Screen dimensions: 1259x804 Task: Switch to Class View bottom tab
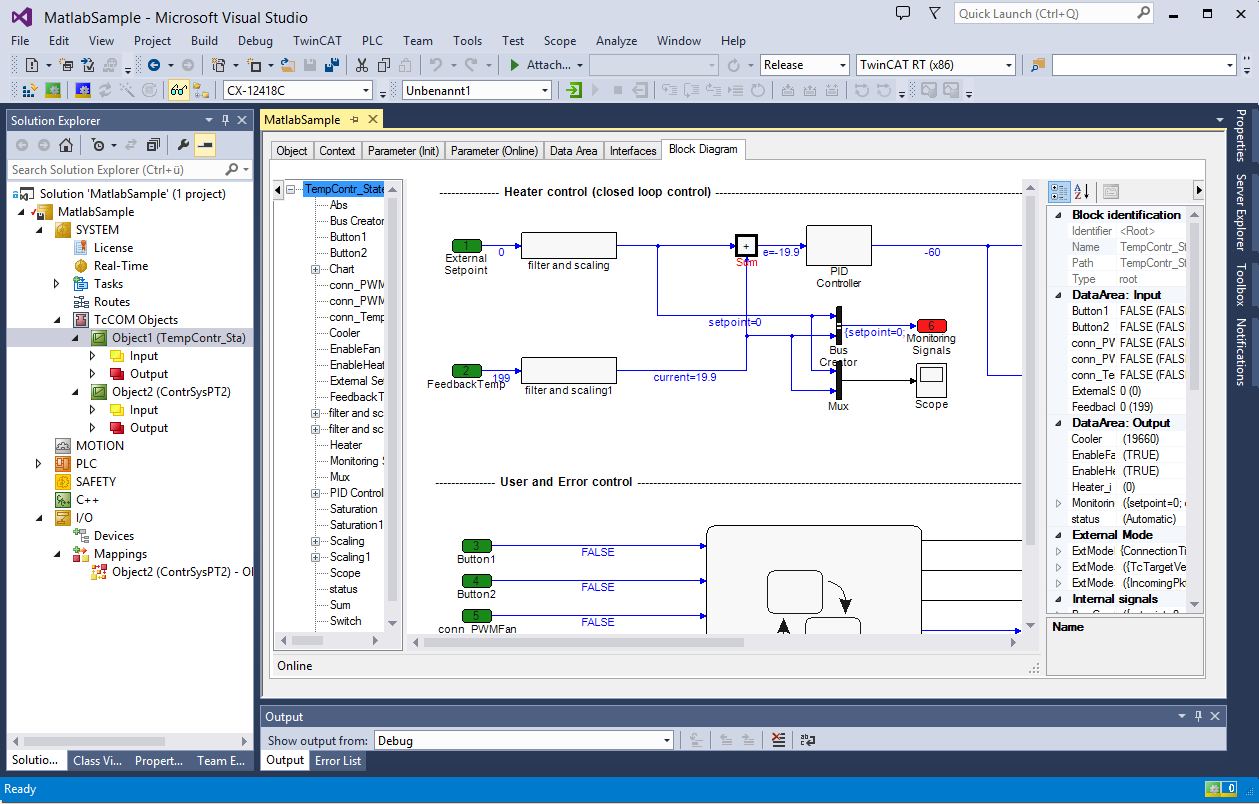98,761
